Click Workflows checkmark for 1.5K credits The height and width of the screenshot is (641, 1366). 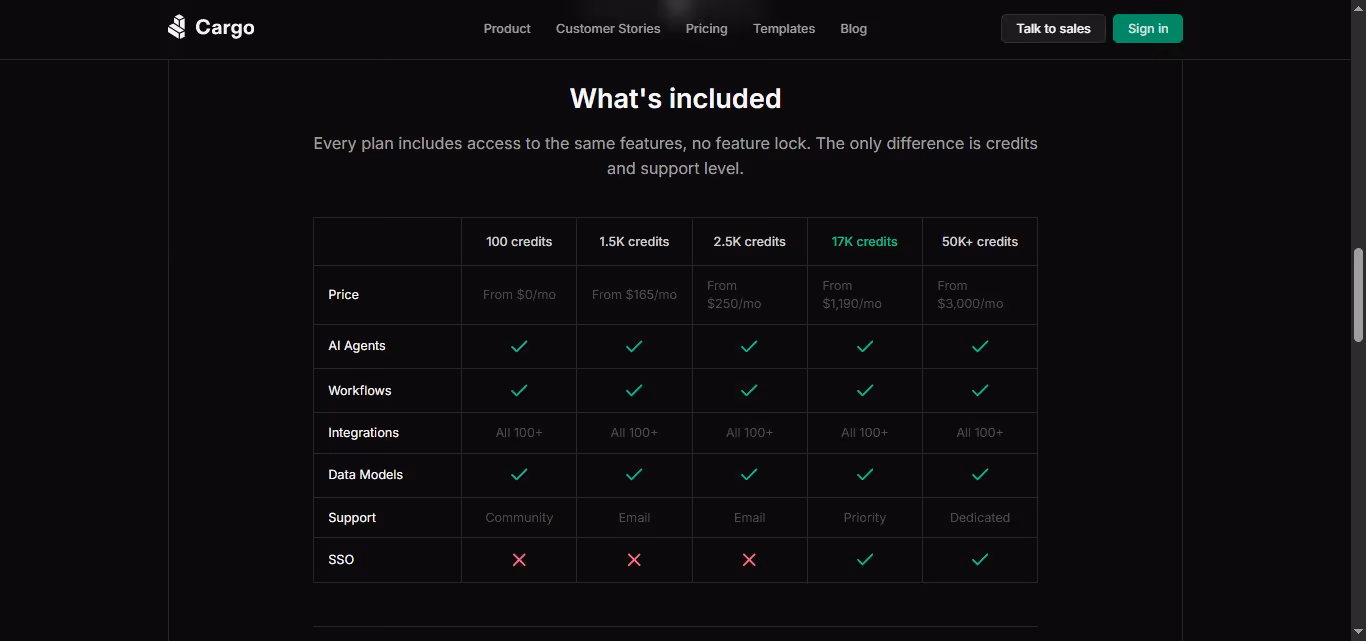click(634, 390)
